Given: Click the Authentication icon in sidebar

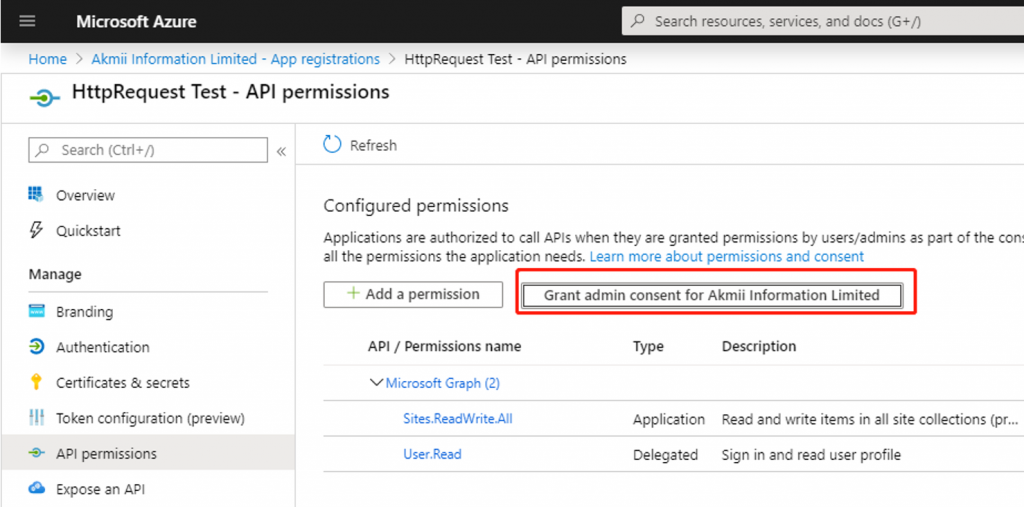Looking at the screenshot, I should (37, 346).
